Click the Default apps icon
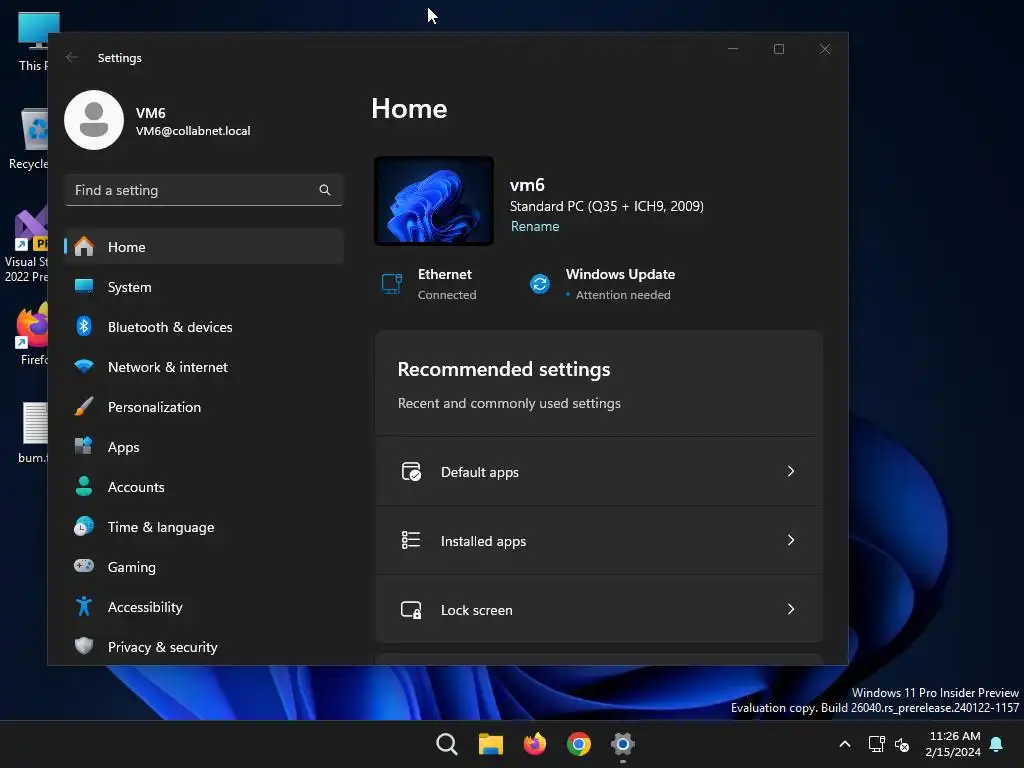This screenshot has width=1024, height=768. coord(411,472)
